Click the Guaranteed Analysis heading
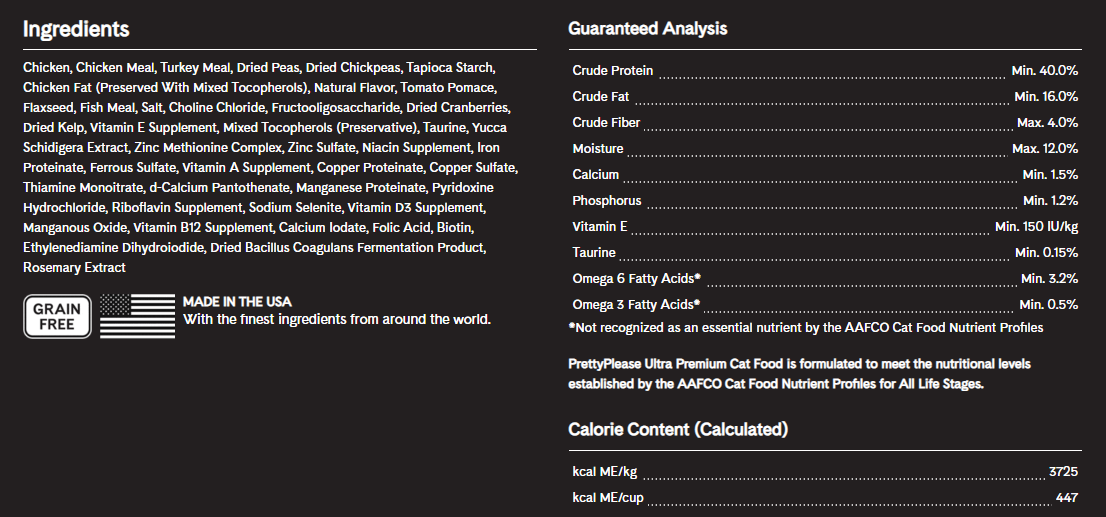The image size is (1106, 517). point(647,29)
